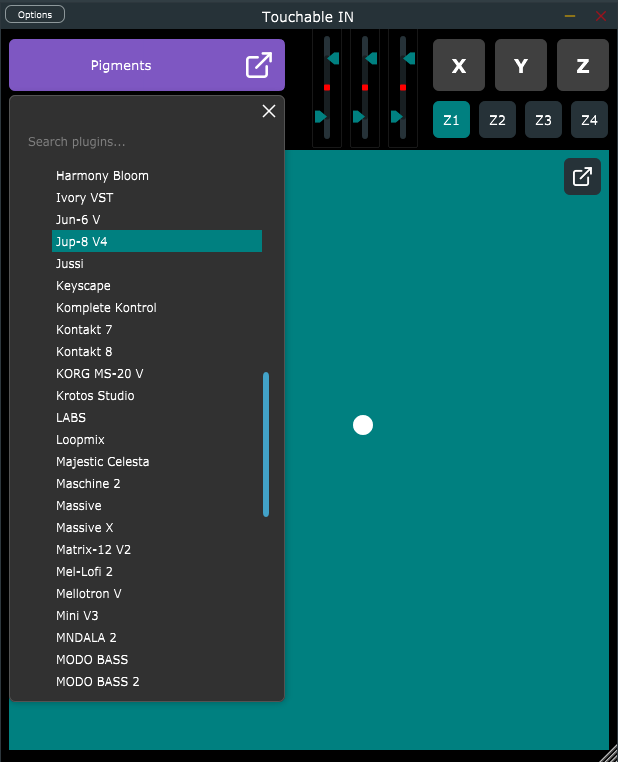Expand the Pigments plugin selector
The image size is (618, 762).
121,66
